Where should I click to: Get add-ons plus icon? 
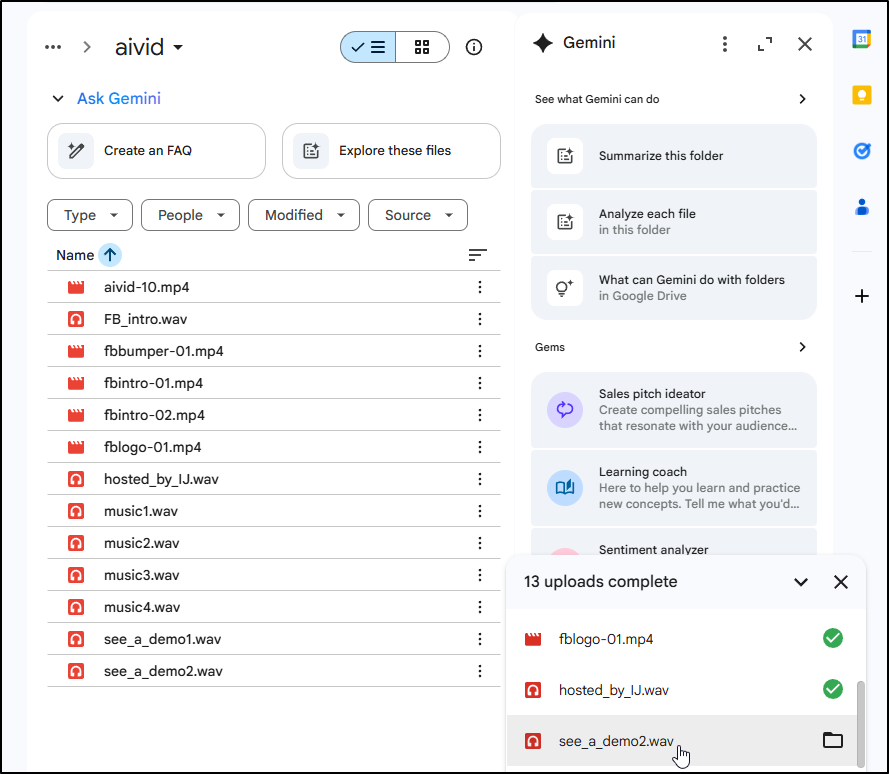[862, 296]
